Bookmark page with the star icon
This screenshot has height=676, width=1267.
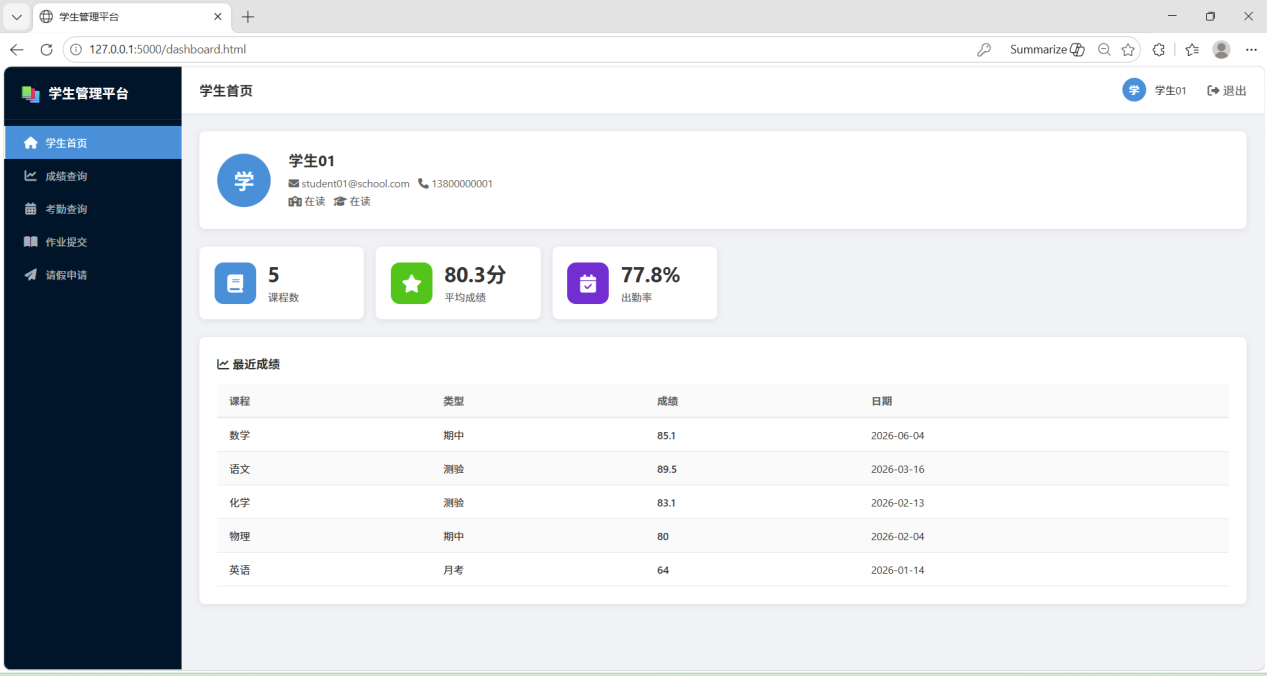tap(1128, 49)
